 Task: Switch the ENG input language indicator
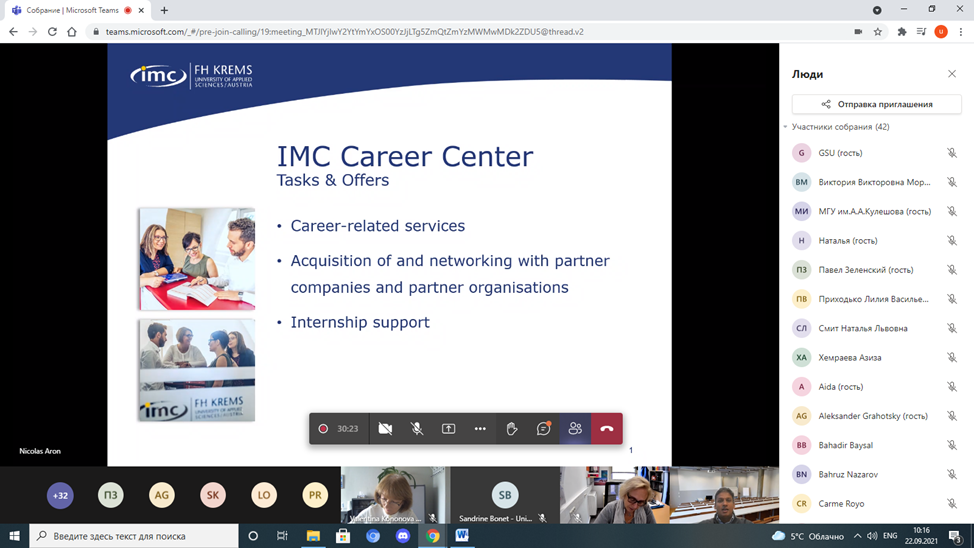[890, 536]
